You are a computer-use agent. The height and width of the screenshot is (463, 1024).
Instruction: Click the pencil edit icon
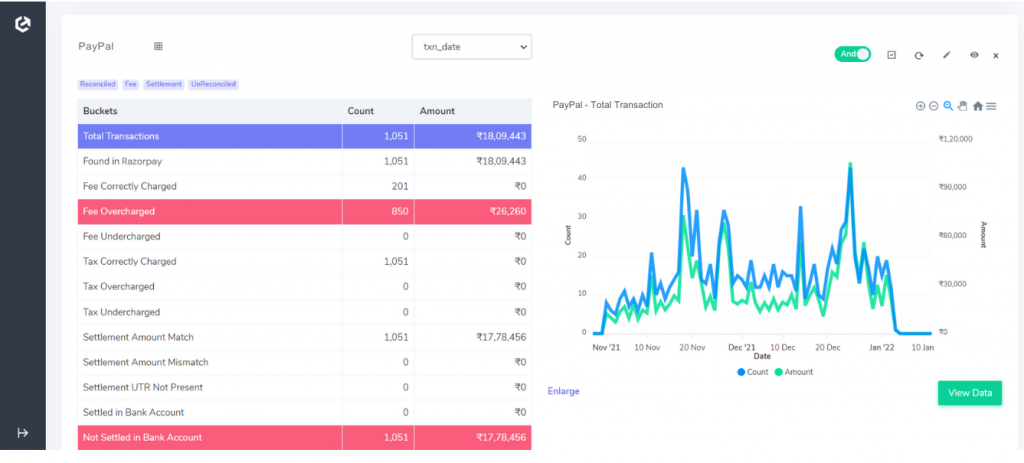[946, 56]
